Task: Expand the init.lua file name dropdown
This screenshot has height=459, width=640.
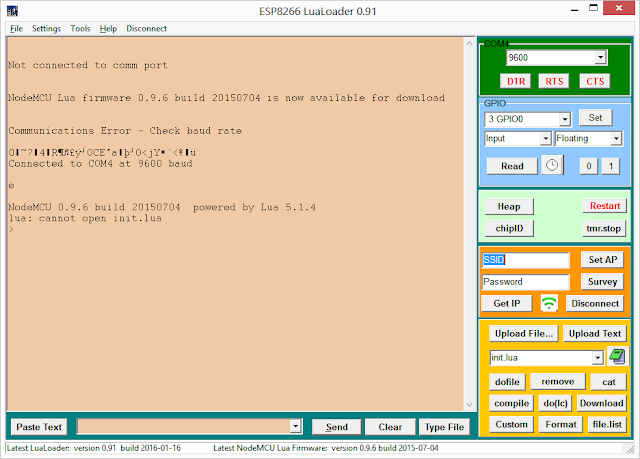Action: coord(598,358)
